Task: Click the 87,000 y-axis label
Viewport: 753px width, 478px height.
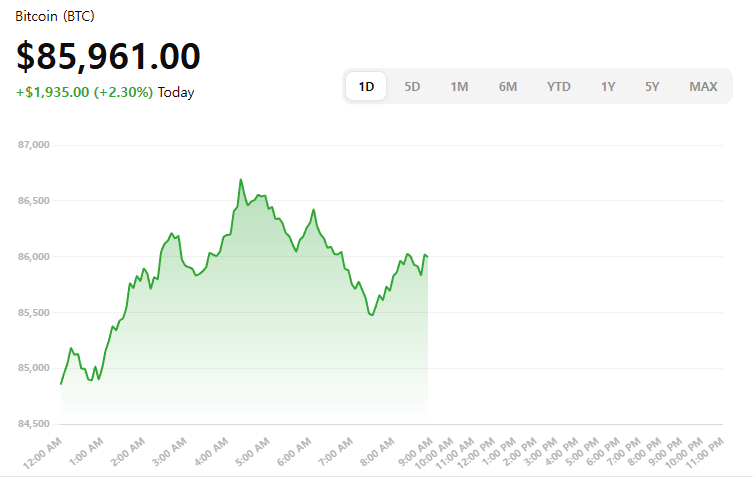Action: point(34,145)
